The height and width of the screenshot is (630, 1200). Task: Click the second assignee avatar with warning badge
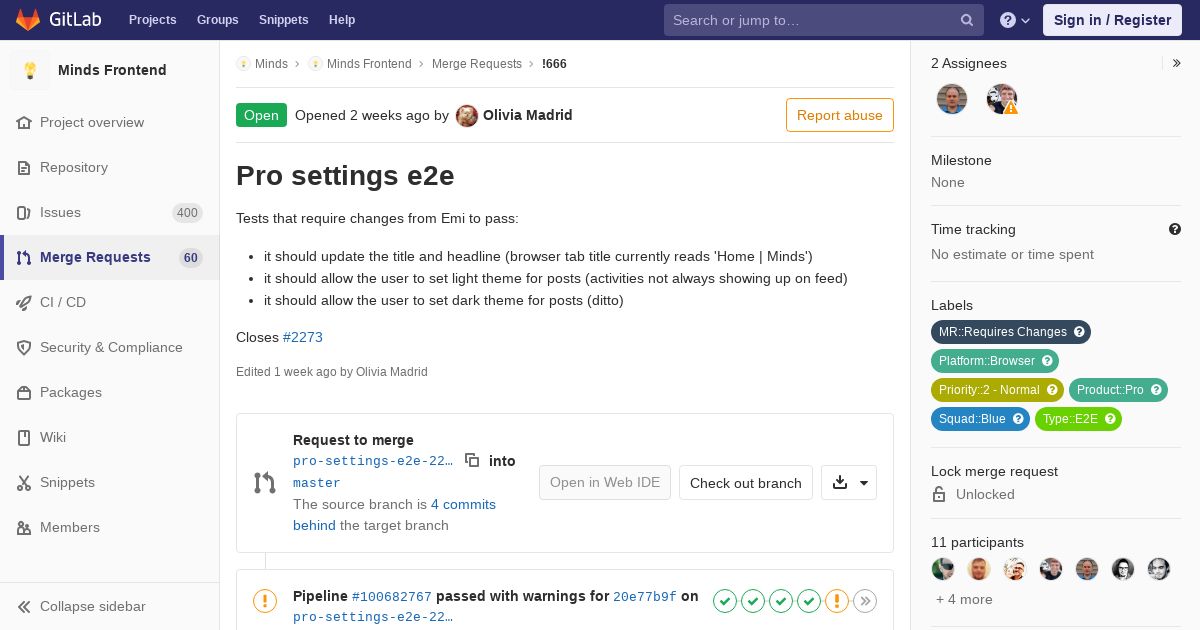click(x=1002, y=99)
